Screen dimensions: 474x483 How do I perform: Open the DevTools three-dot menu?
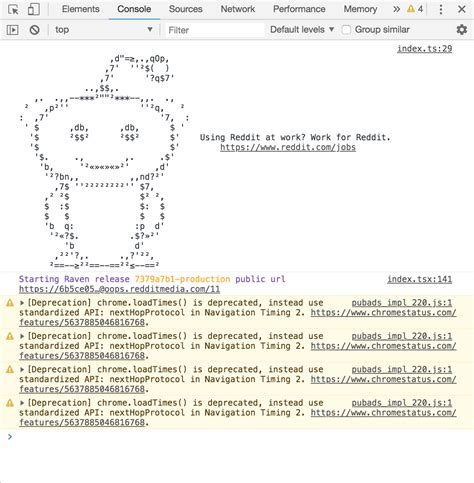pyautogui.click(x=441, y=9)
